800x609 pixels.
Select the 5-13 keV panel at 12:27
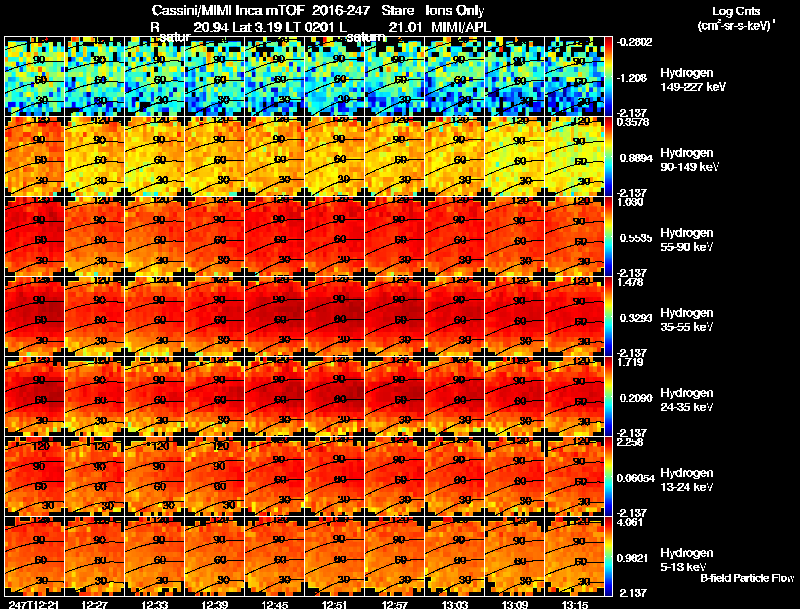(x=95, y=556)
